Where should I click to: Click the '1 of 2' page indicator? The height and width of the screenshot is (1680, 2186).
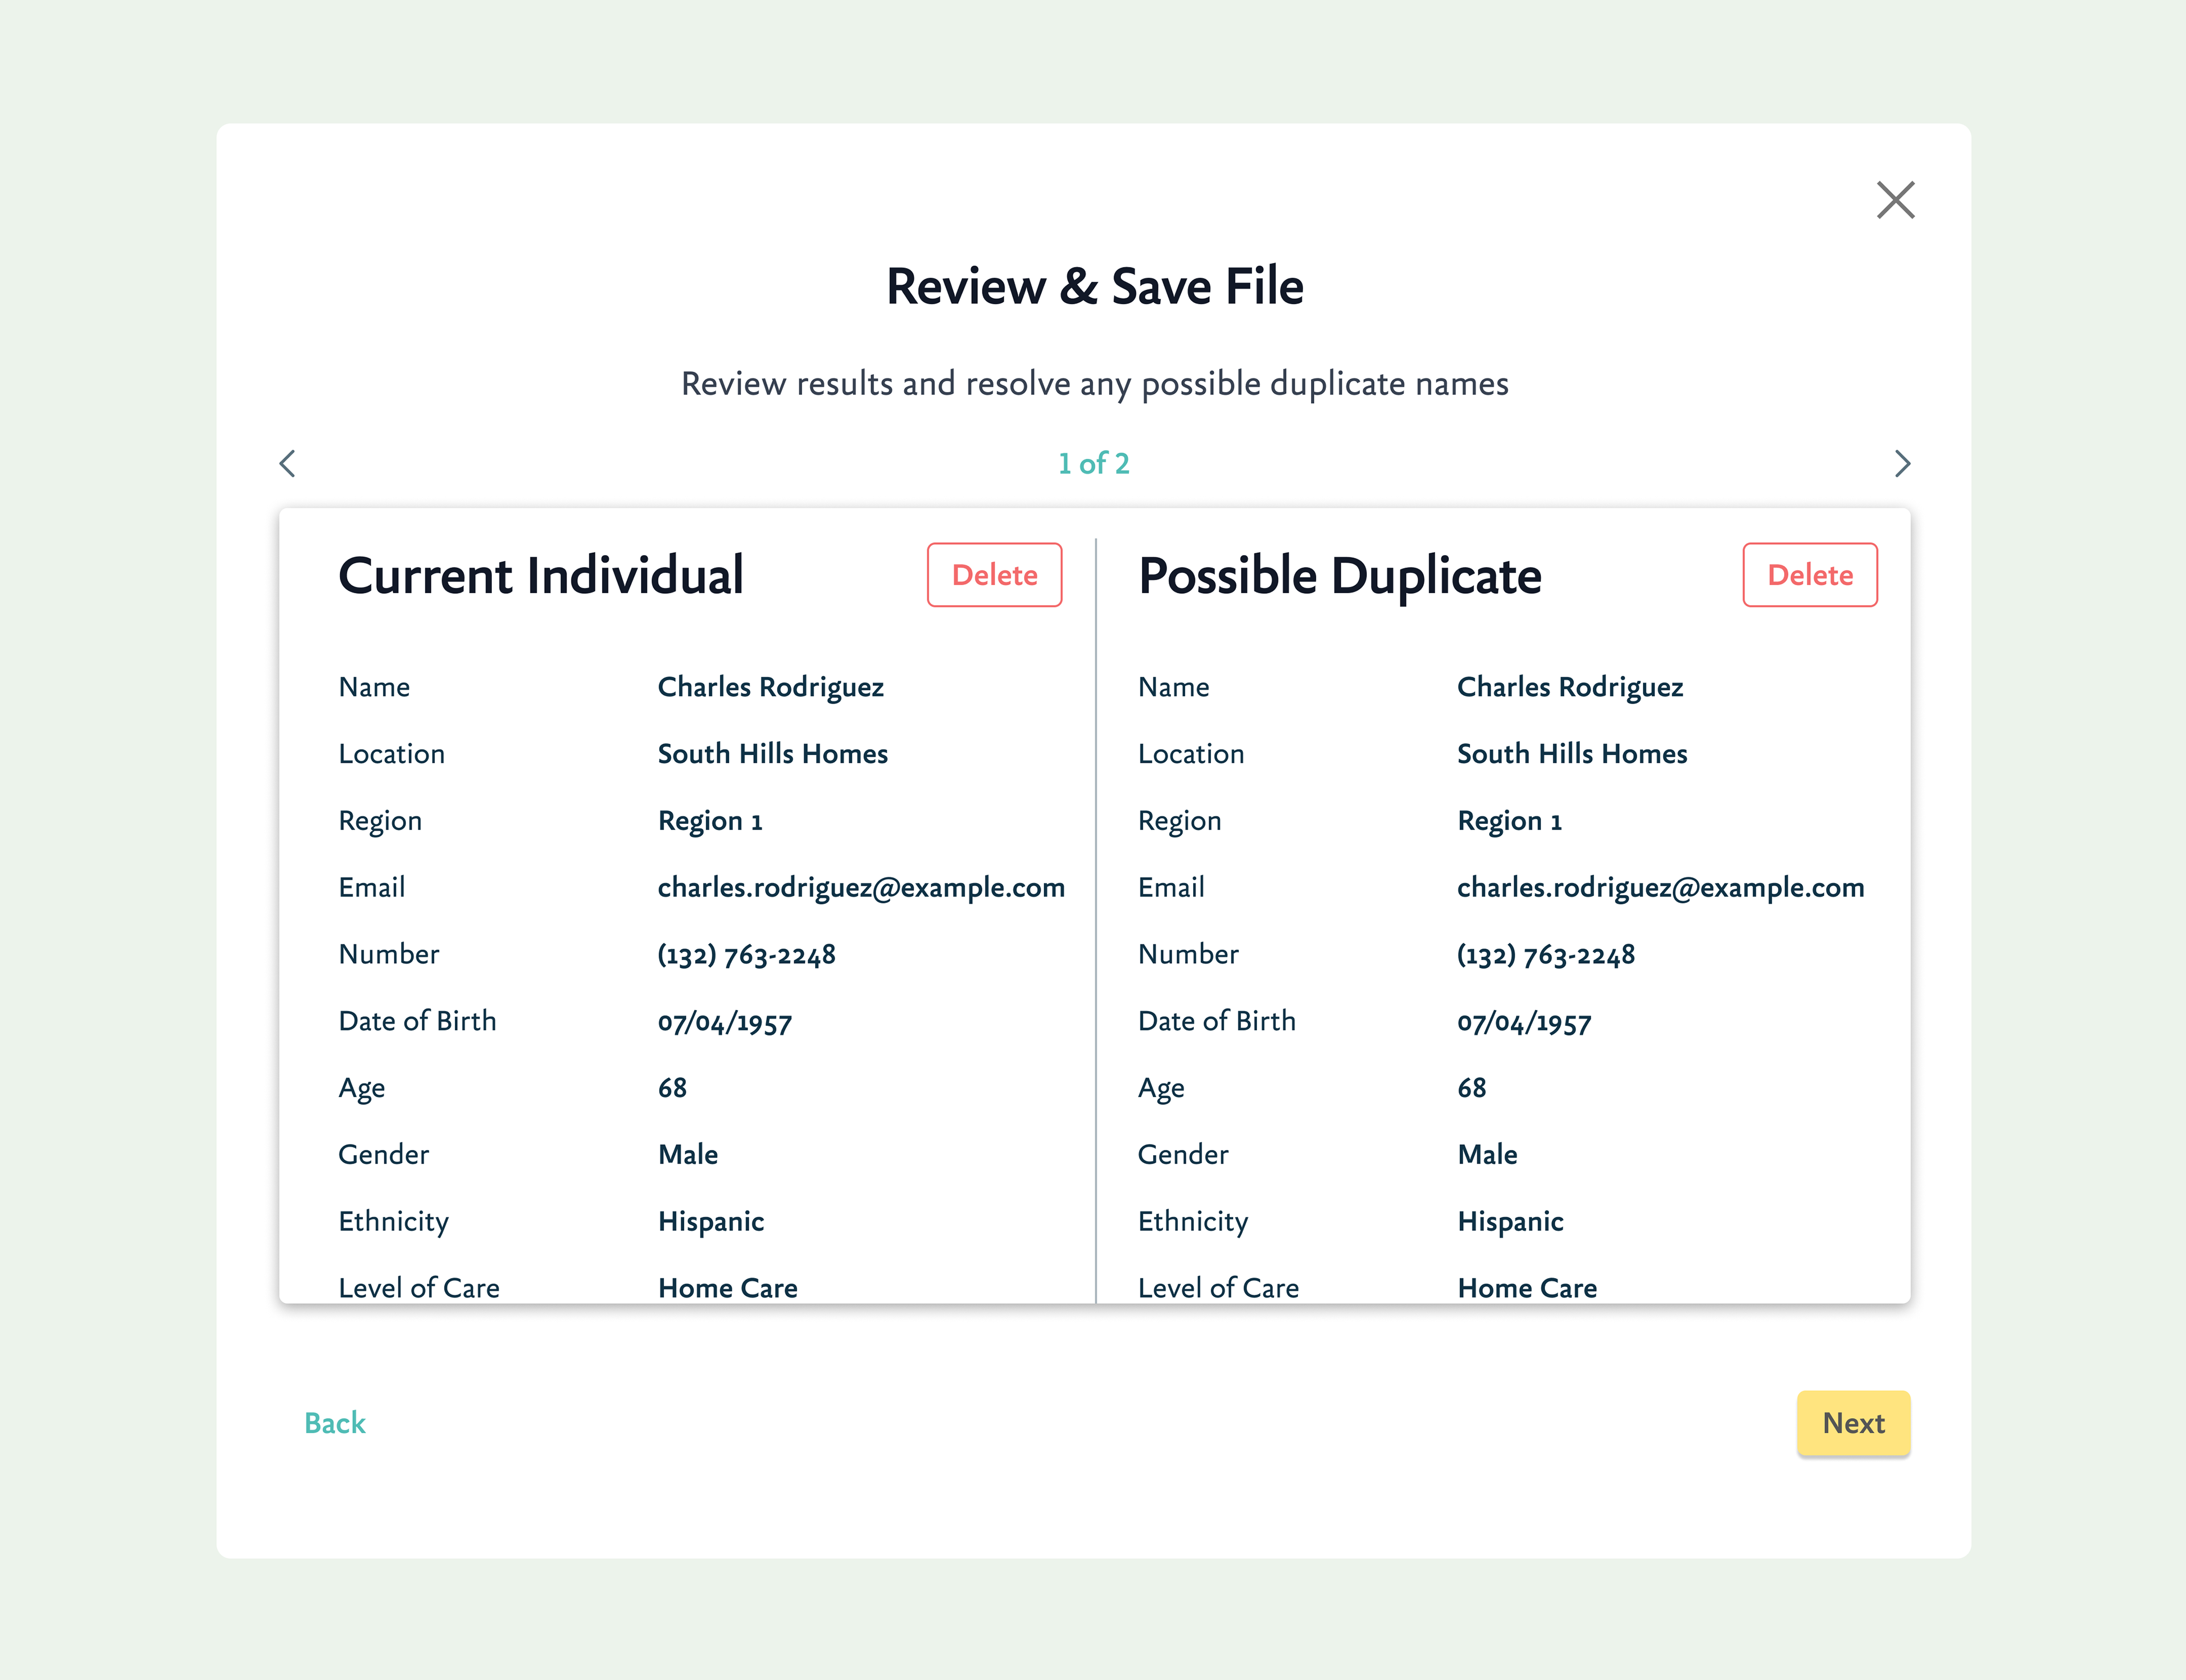[x=1094, y=463]
